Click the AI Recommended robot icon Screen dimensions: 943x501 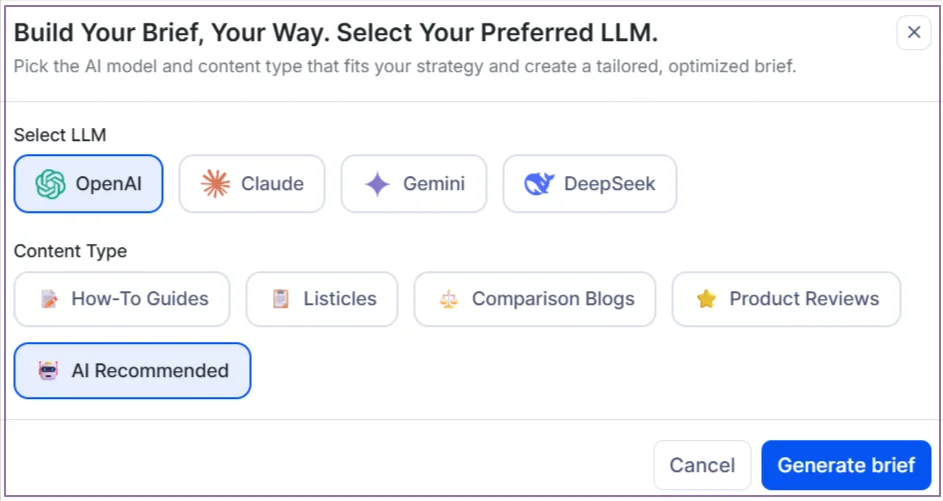coord(49,371)
